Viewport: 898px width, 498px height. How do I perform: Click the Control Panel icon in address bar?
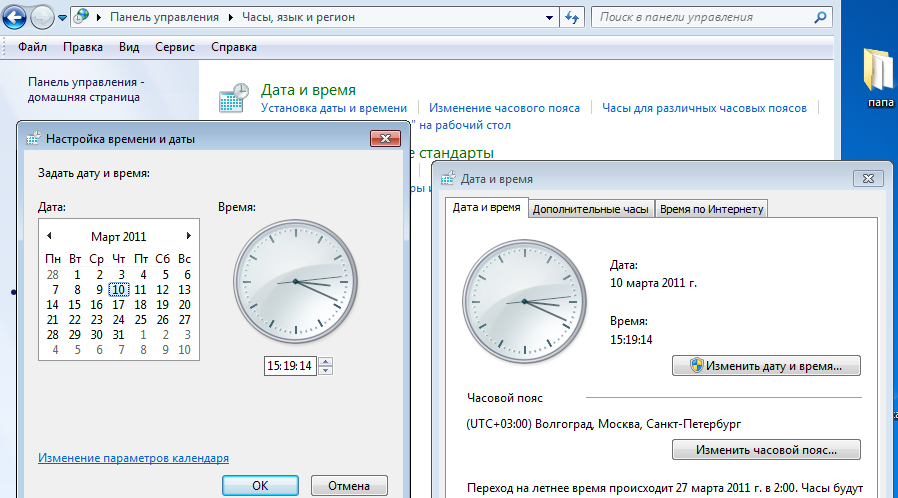point(82,17)
